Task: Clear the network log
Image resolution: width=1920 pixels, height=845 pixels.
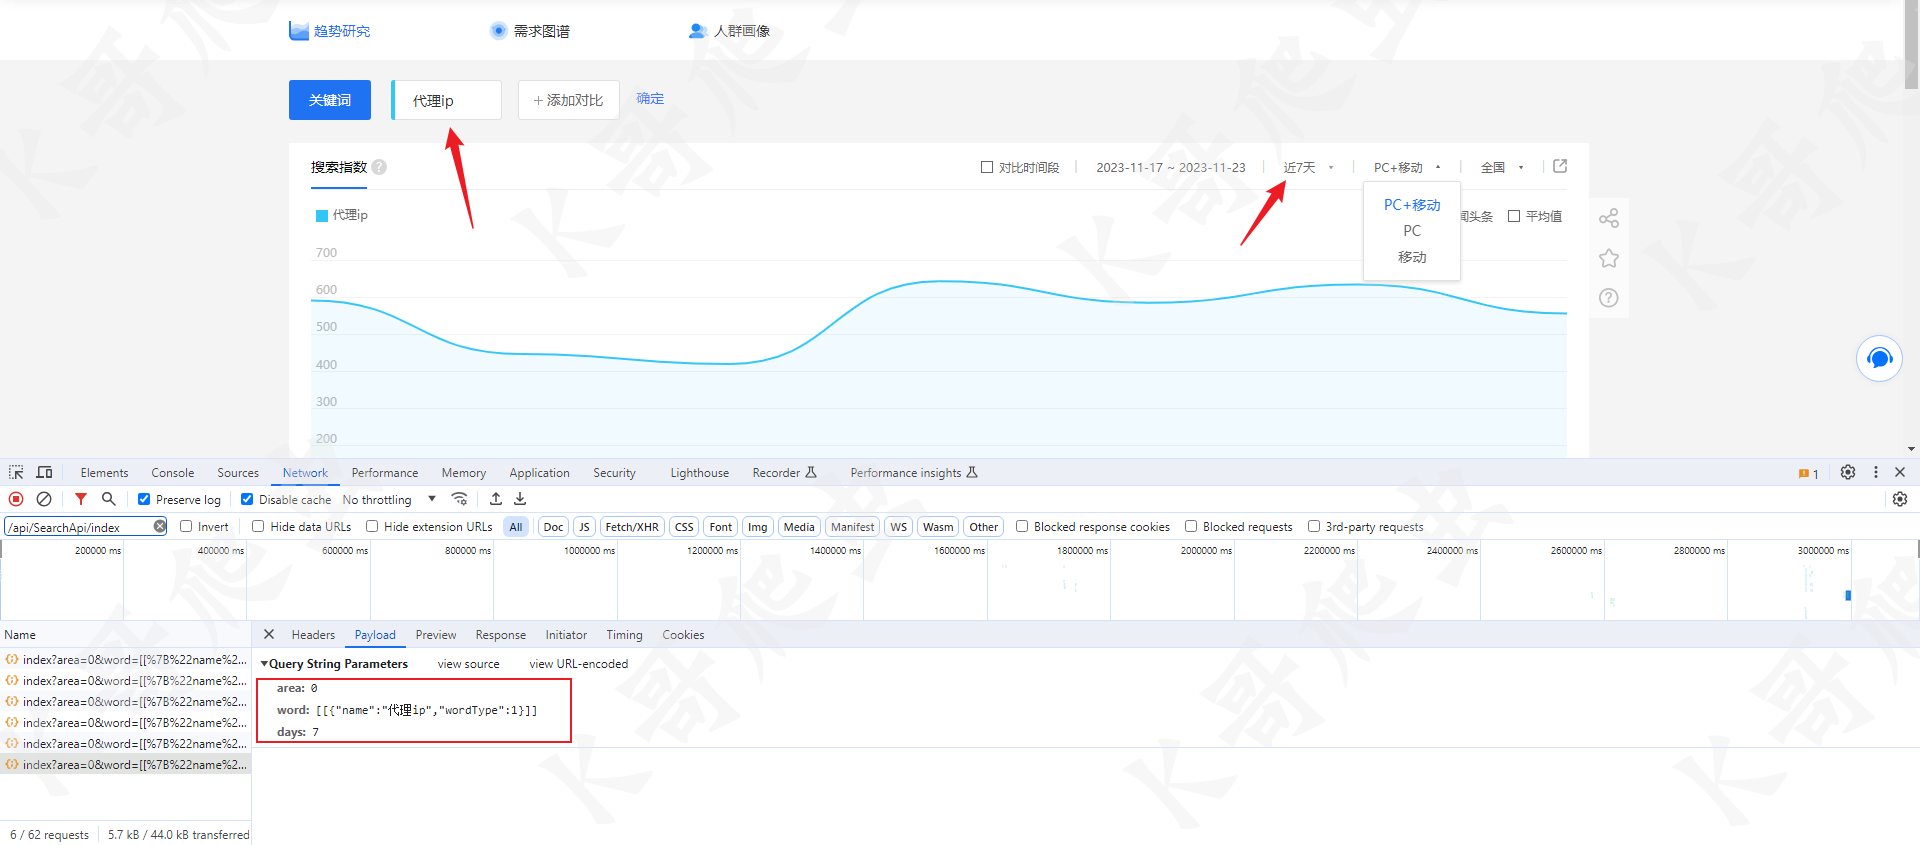Action: coord(44,499)
